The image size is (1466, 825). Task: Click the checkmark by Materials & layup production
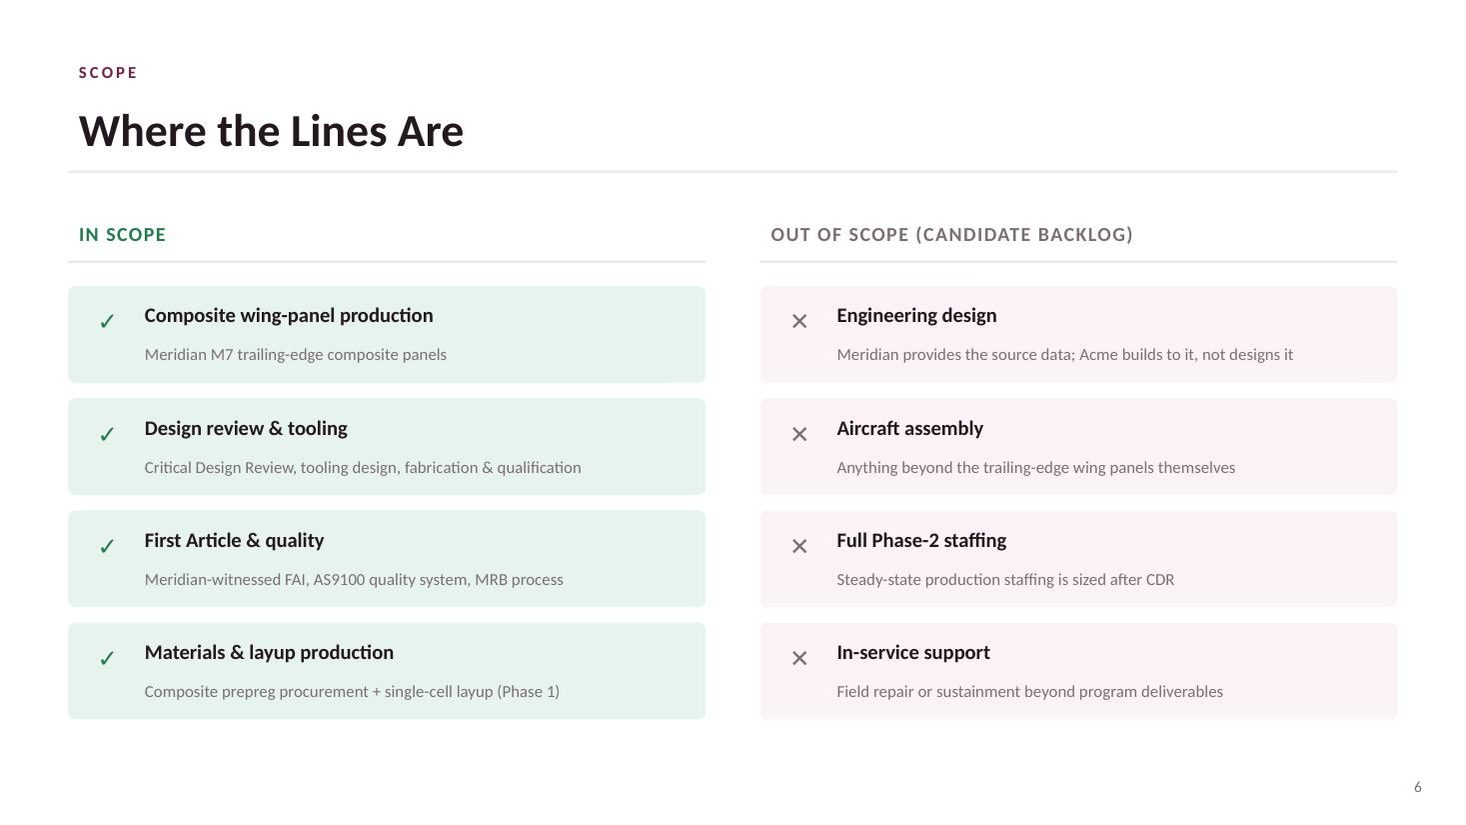[107, 658]
